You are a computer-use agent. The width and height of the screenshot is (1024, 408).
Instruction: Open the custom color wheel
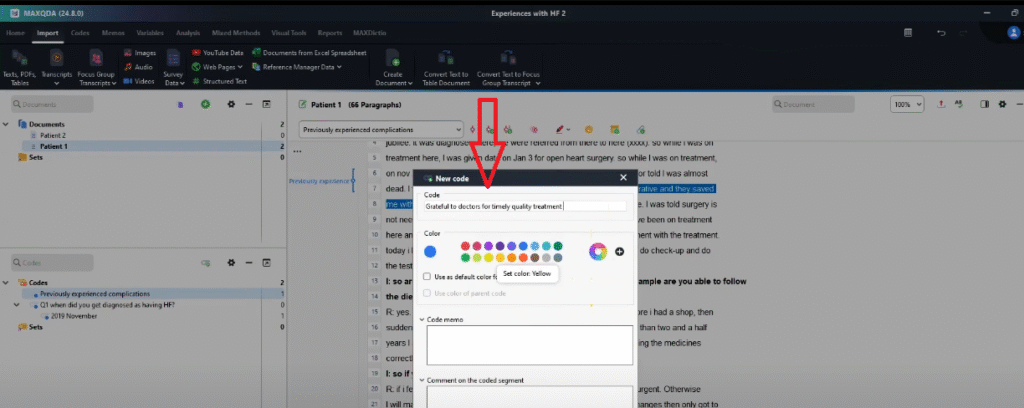click(x=598, y=251)
